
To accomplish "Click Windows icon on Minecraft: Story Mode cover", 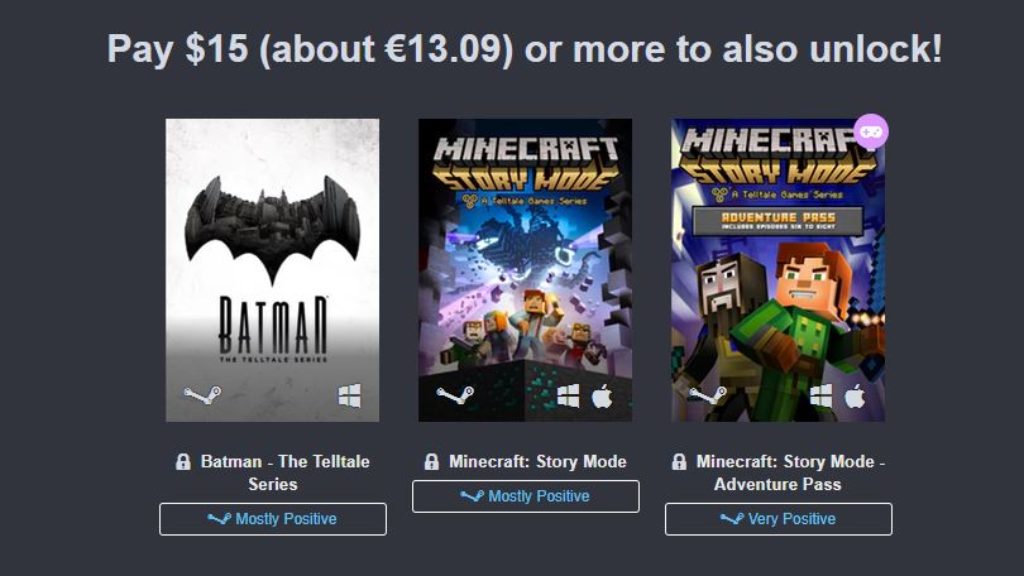I will (568, 396).
